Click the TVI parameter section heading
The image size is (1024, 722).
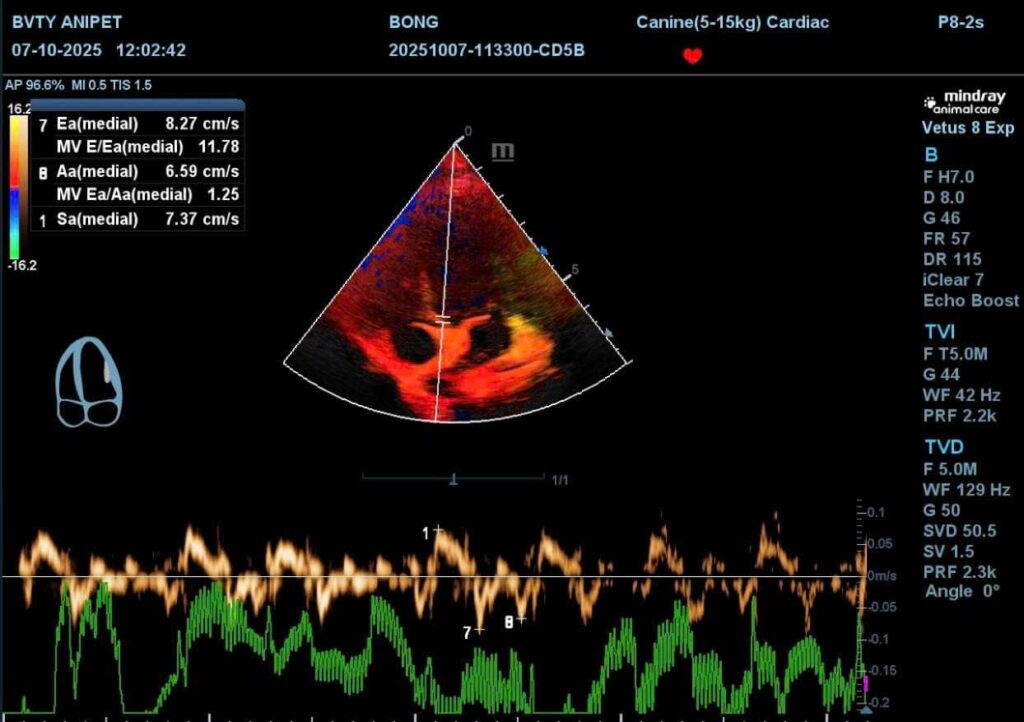click(x=938, y=332)
